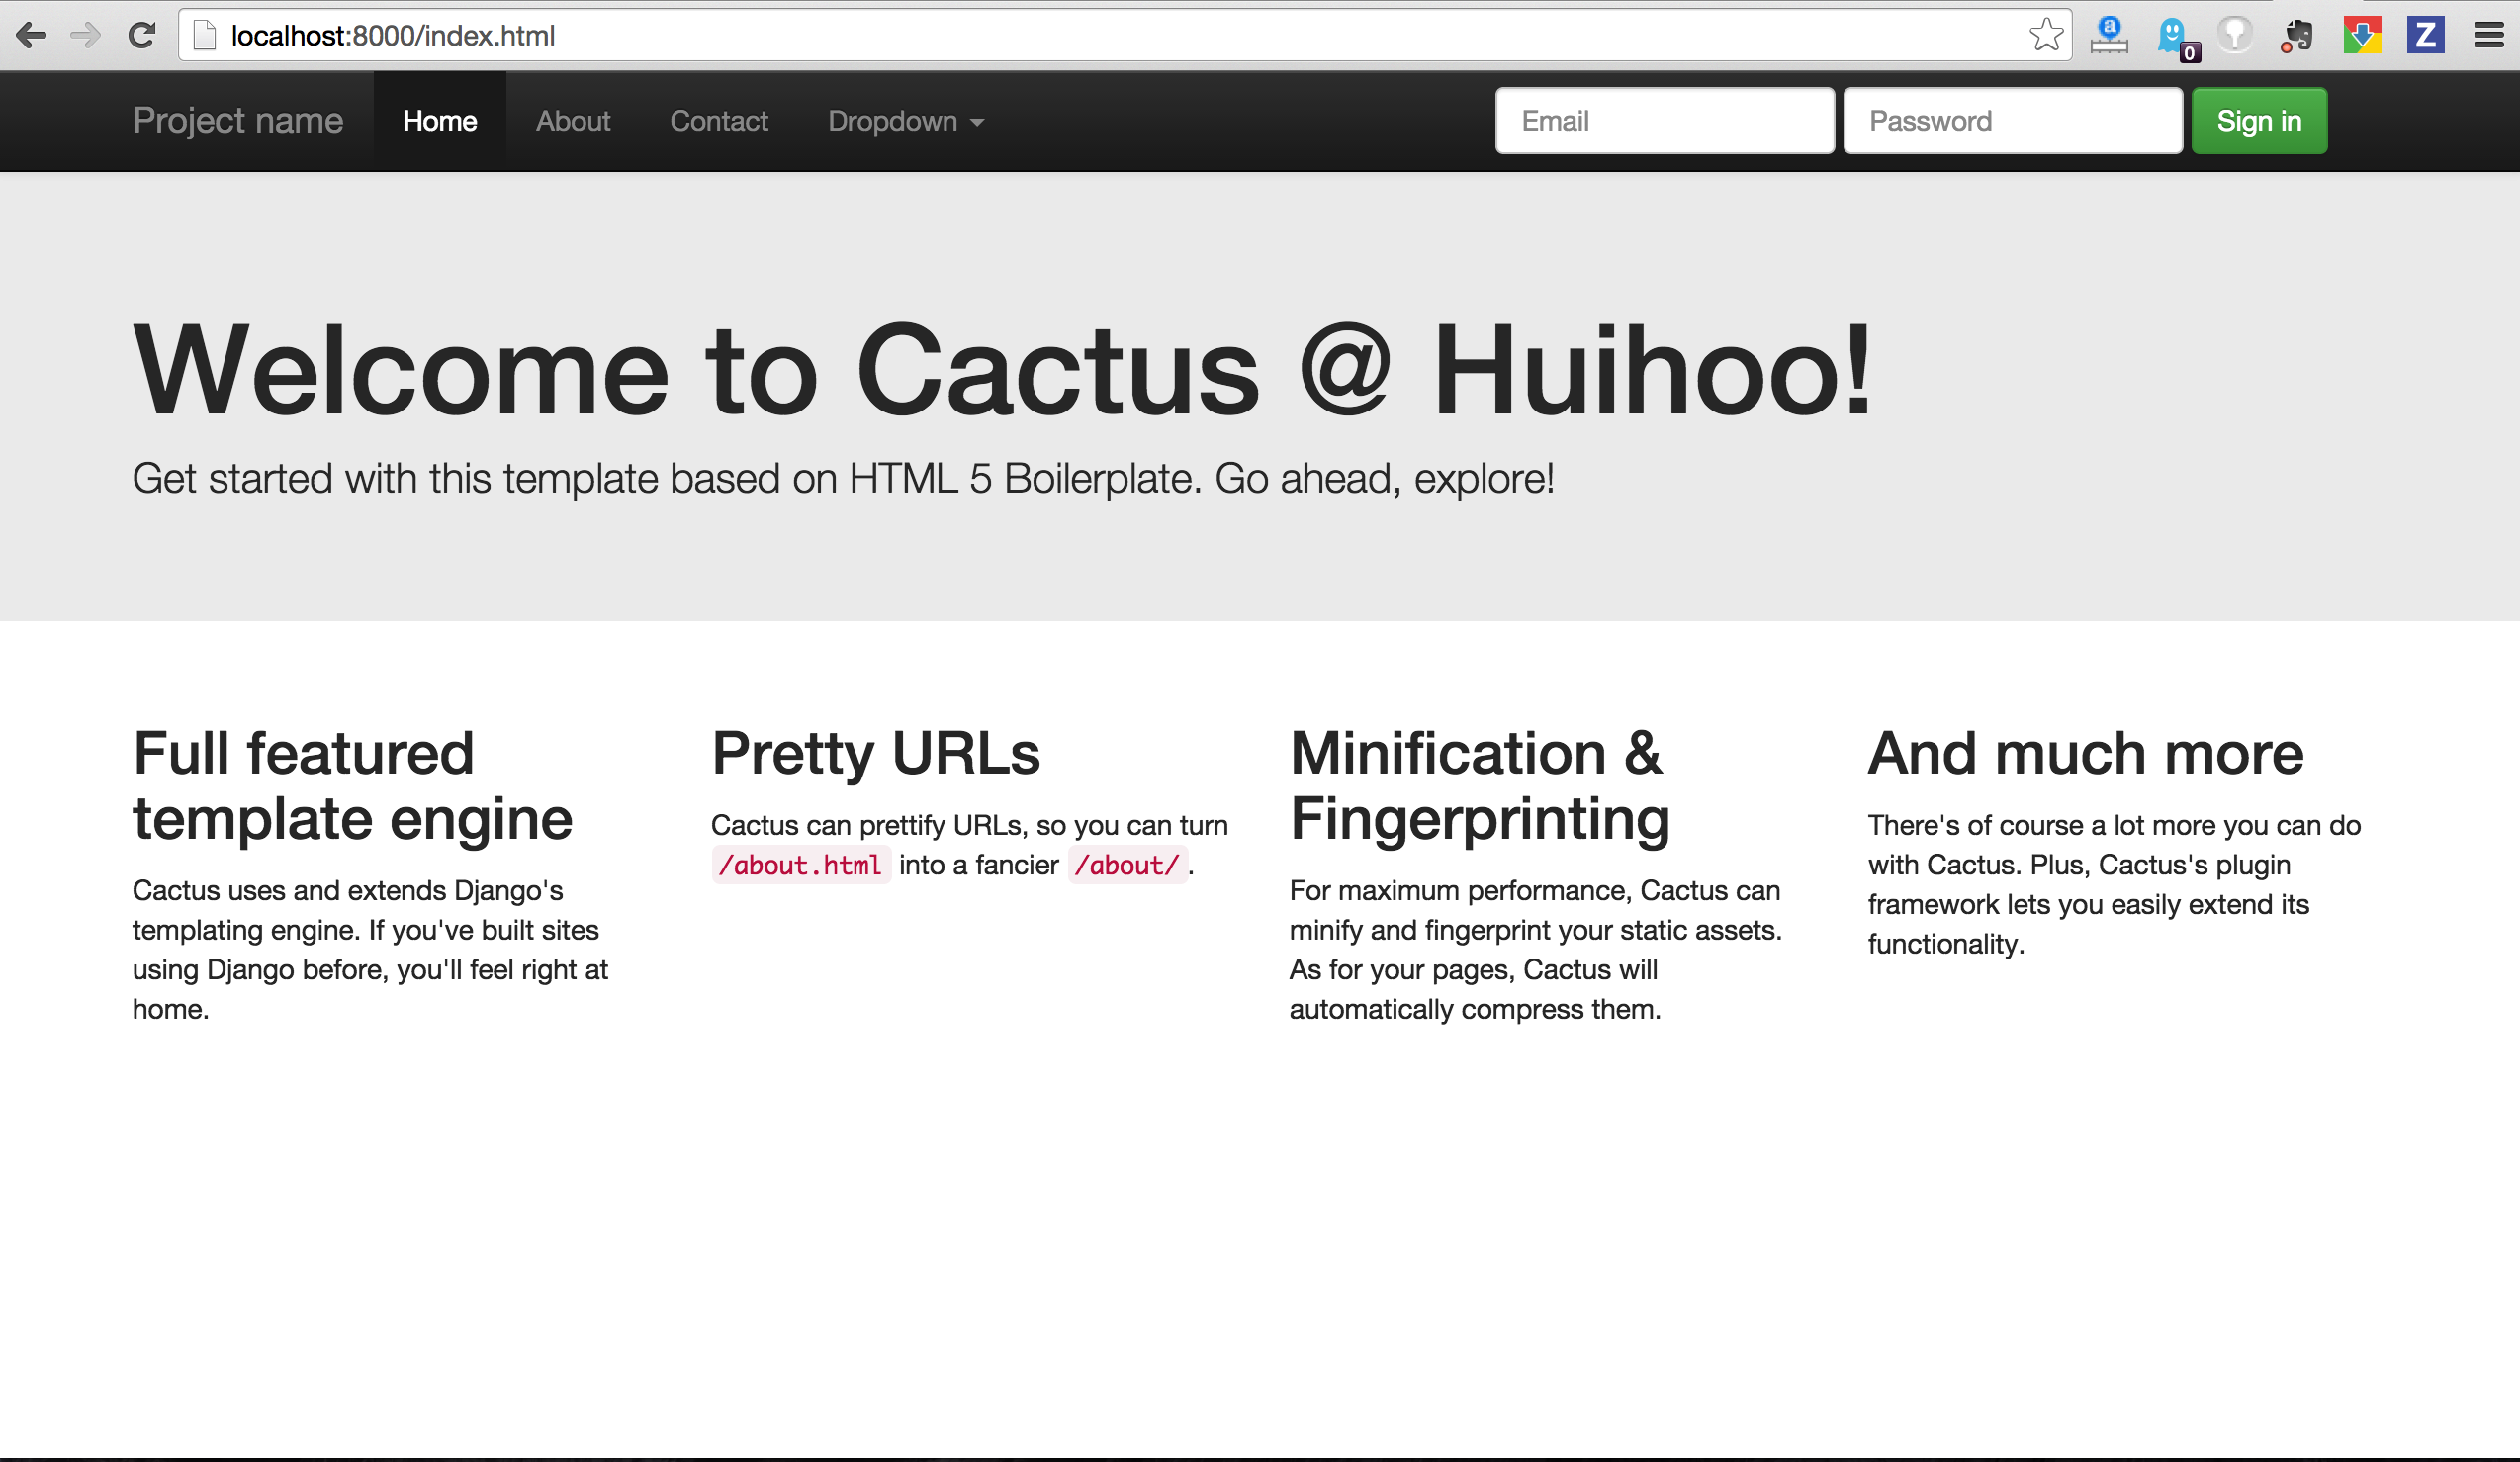Focus the Email input field
Screen dimensions: 2520x1462
[x=1664, y=121]
